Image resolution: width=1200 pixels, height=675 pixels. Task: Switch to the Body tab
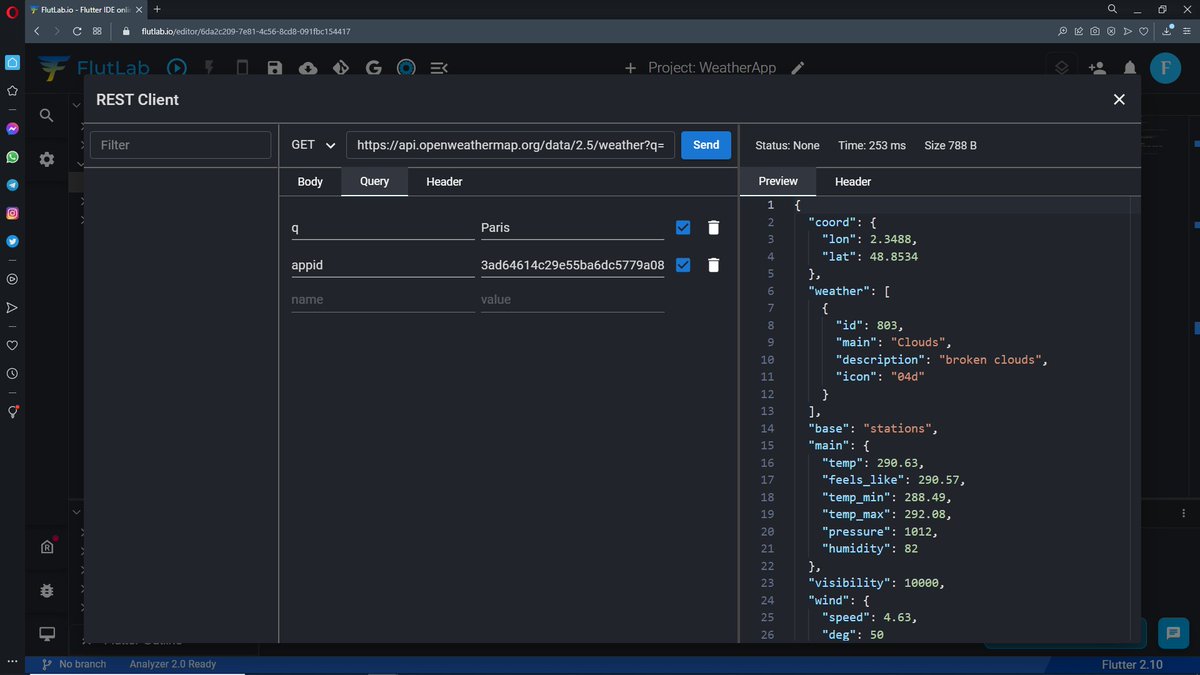point(310,181)
